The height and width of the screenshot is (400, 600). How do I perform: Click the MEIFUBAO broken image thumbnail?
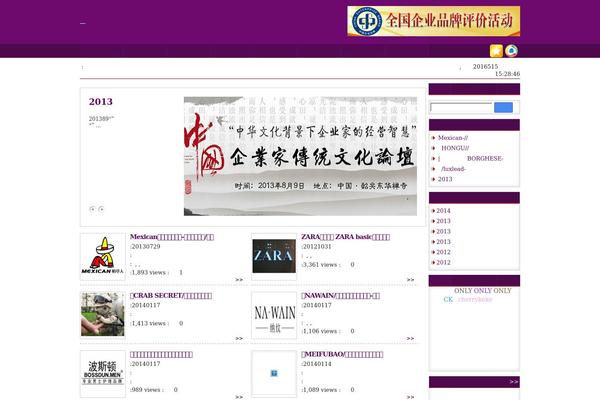click(x=274, y=373)
